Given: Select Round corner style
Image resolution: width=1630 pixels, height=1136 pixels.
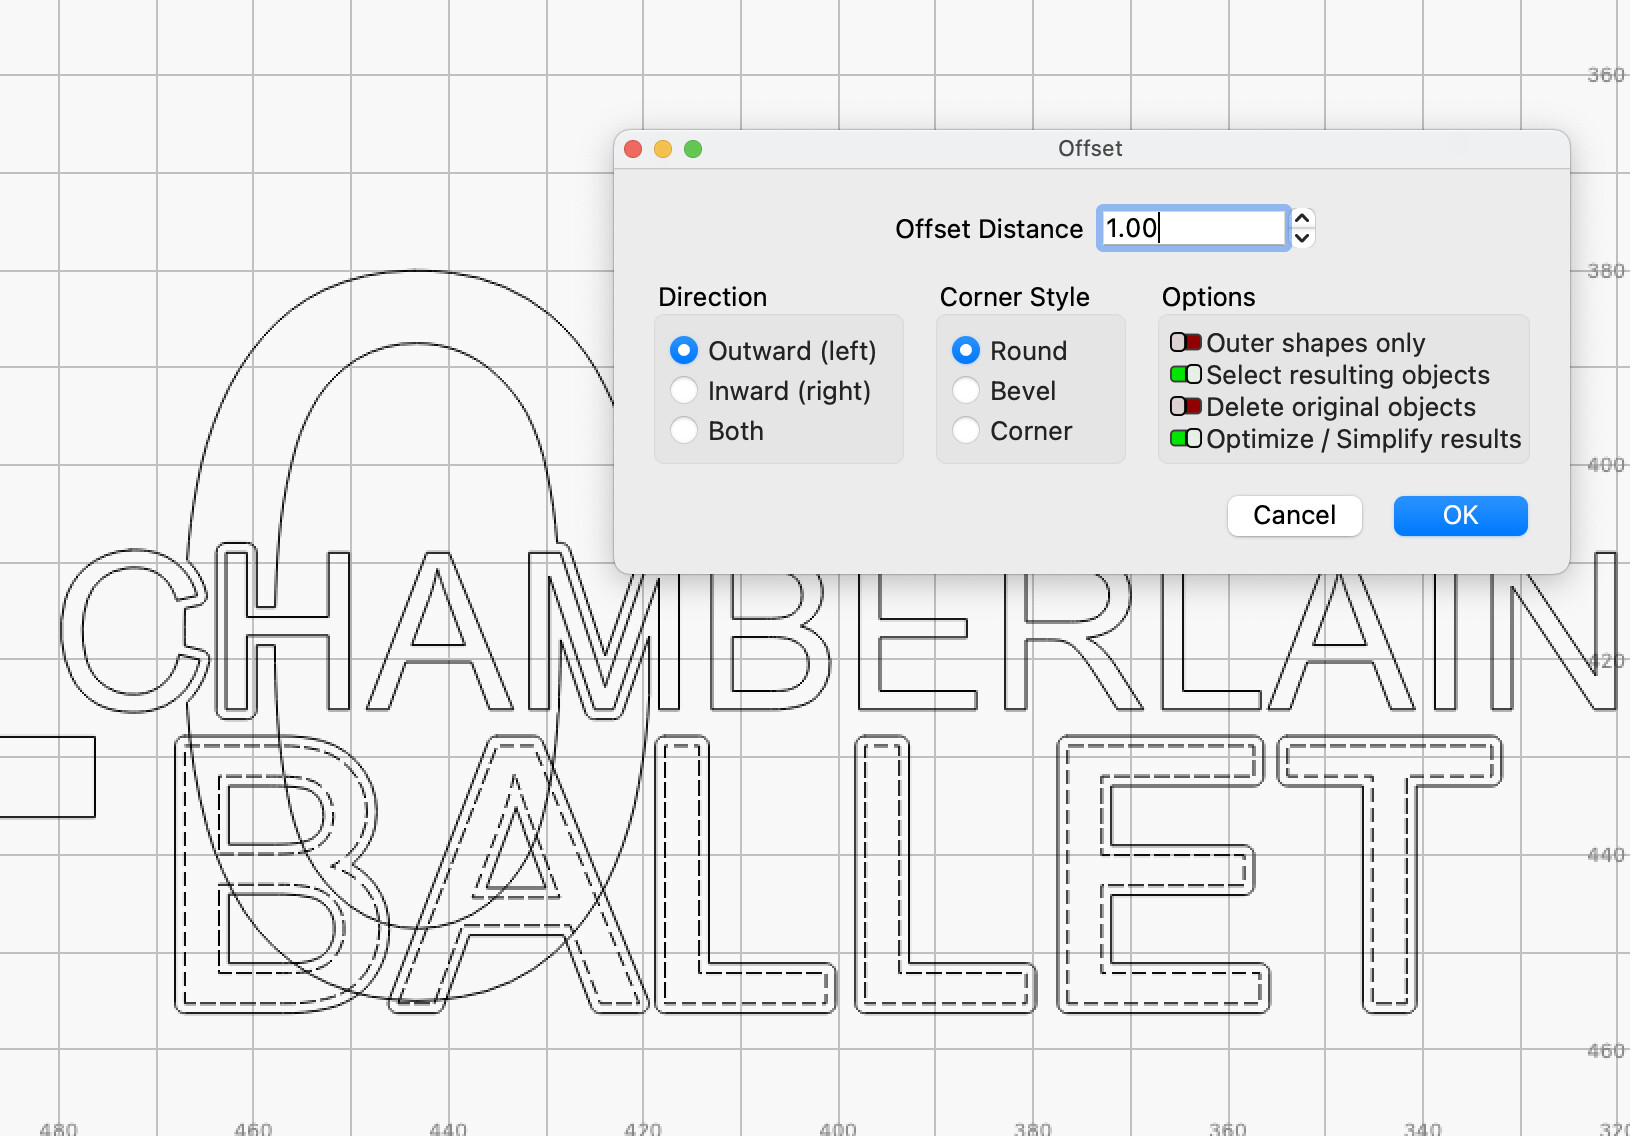Looking at the screenshot, I should (966, 351).
